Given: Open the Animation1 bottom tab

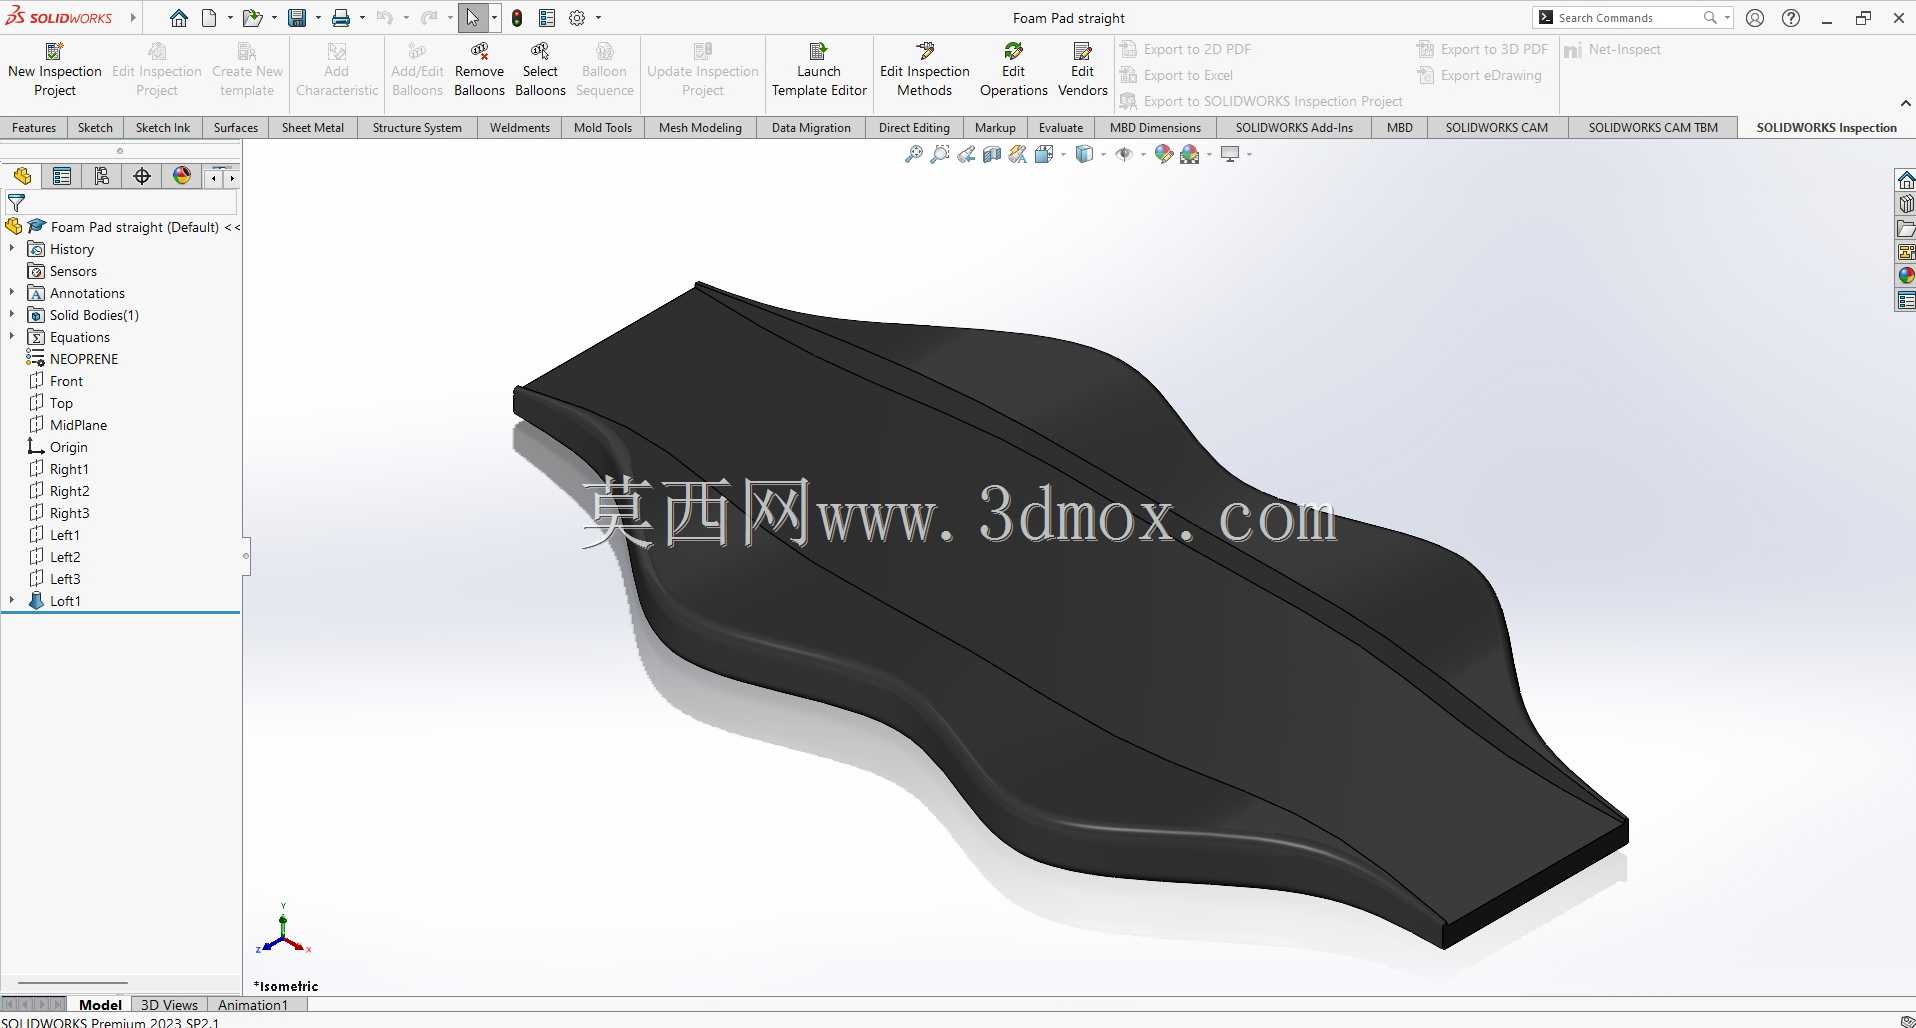Looking at the screenshot, I should pyautogui.click(x=253, y=1005).
